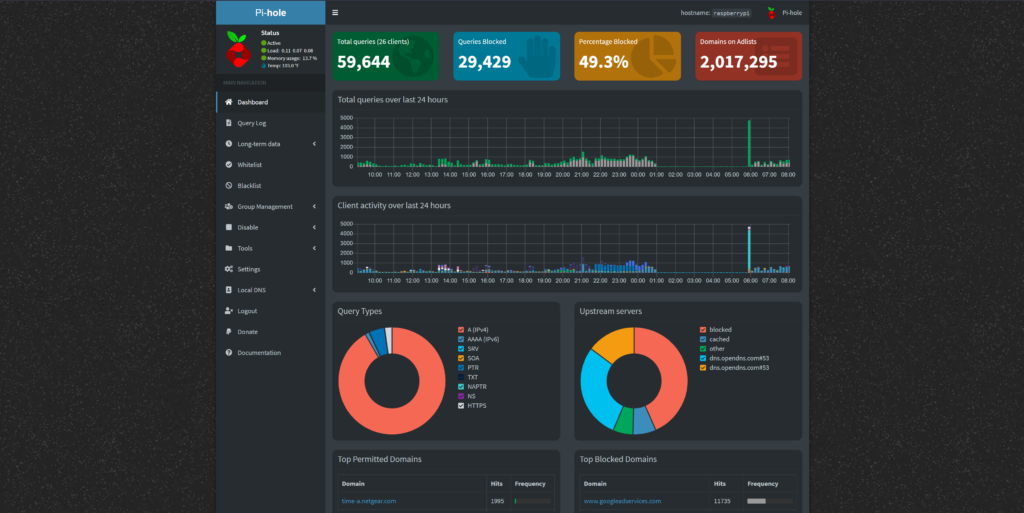The width and height of the screenshot is (1024, 513).
Task: Open Documentation from the sidebar
Action: click(x=271, y=352)
